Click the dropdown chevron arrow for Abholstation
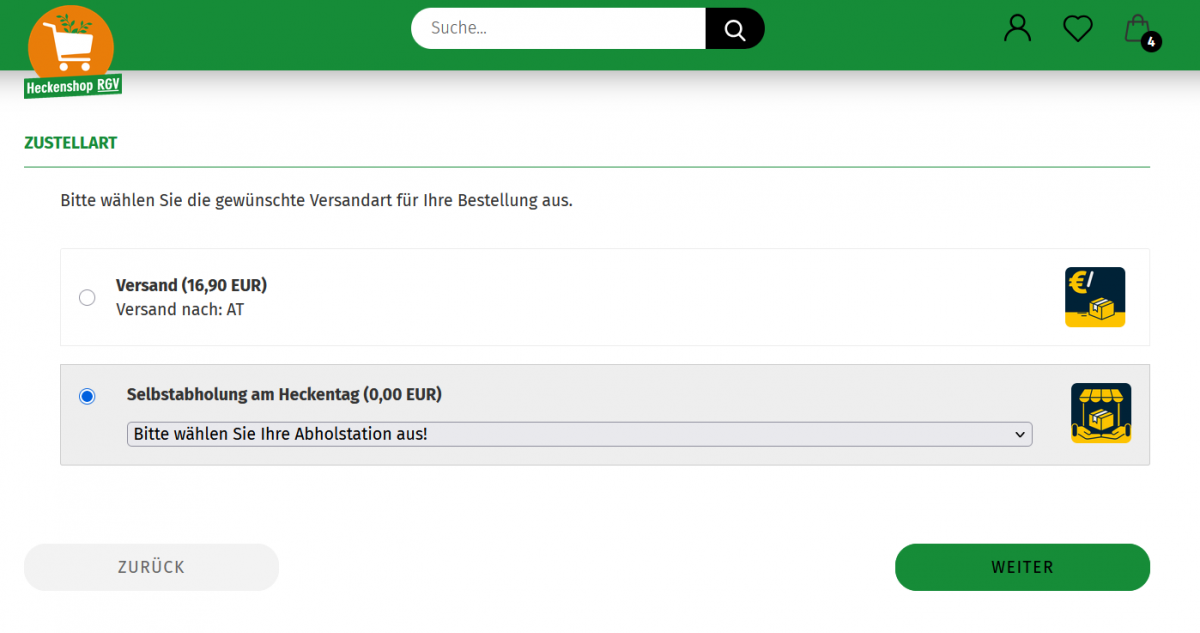 (1020, 434)
